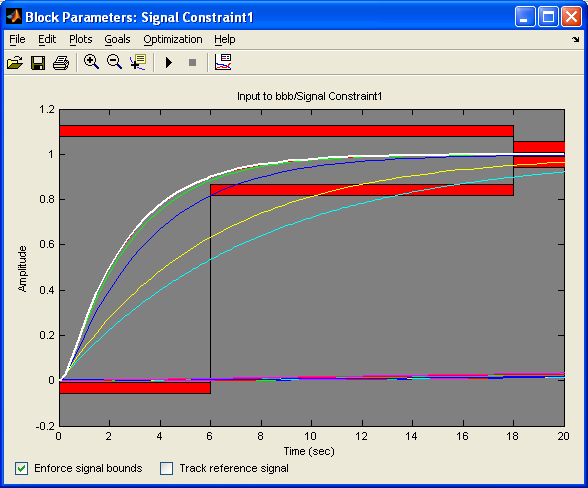Image resolution: width=588 pixels, height=488 pixels.
Task: Uncheck Enforce signal bounds
Action: point(21,468)
